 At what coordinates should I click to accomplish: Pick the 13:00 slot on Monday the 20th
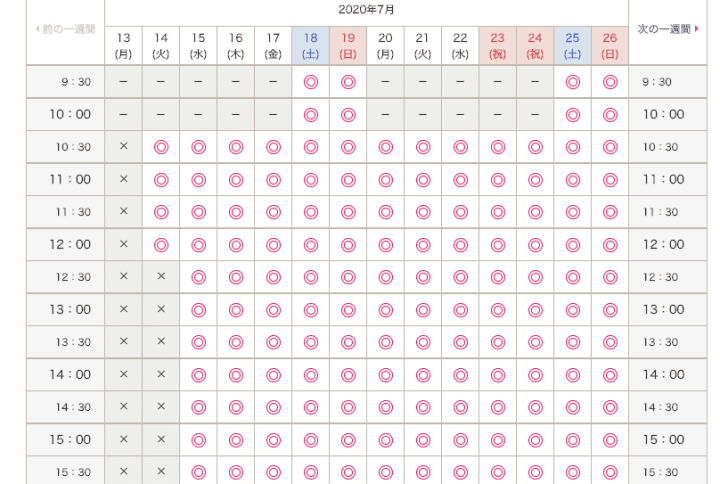tap(386, 309)
